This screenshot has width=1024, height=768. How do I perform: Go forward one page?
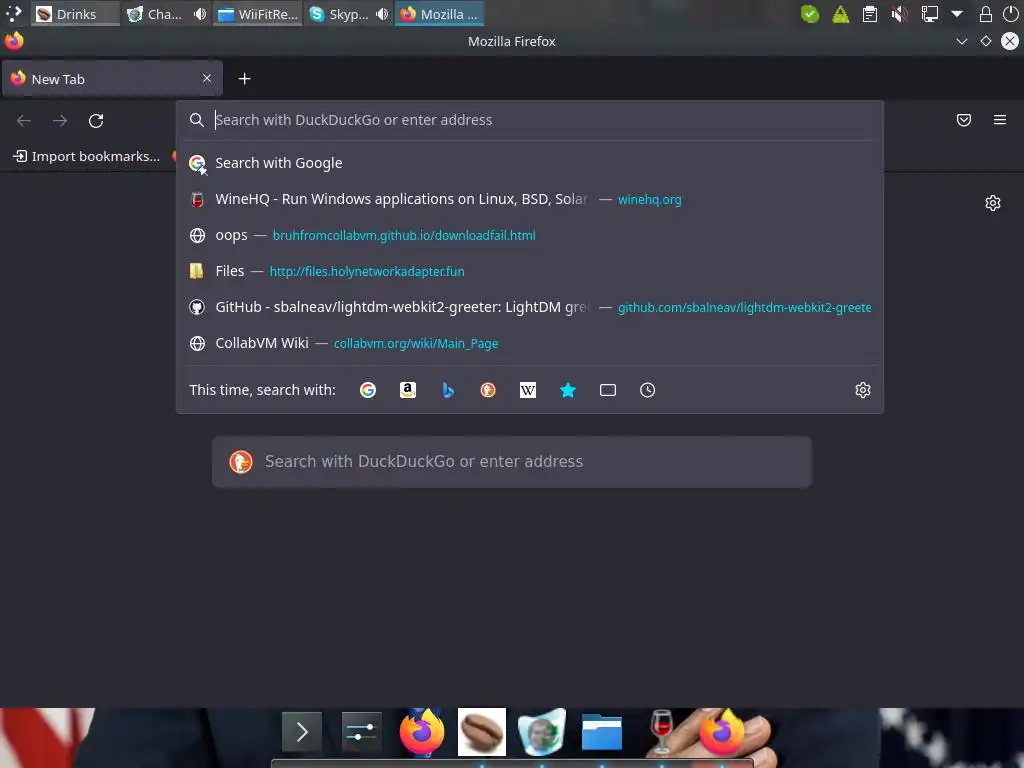[60, 121]
